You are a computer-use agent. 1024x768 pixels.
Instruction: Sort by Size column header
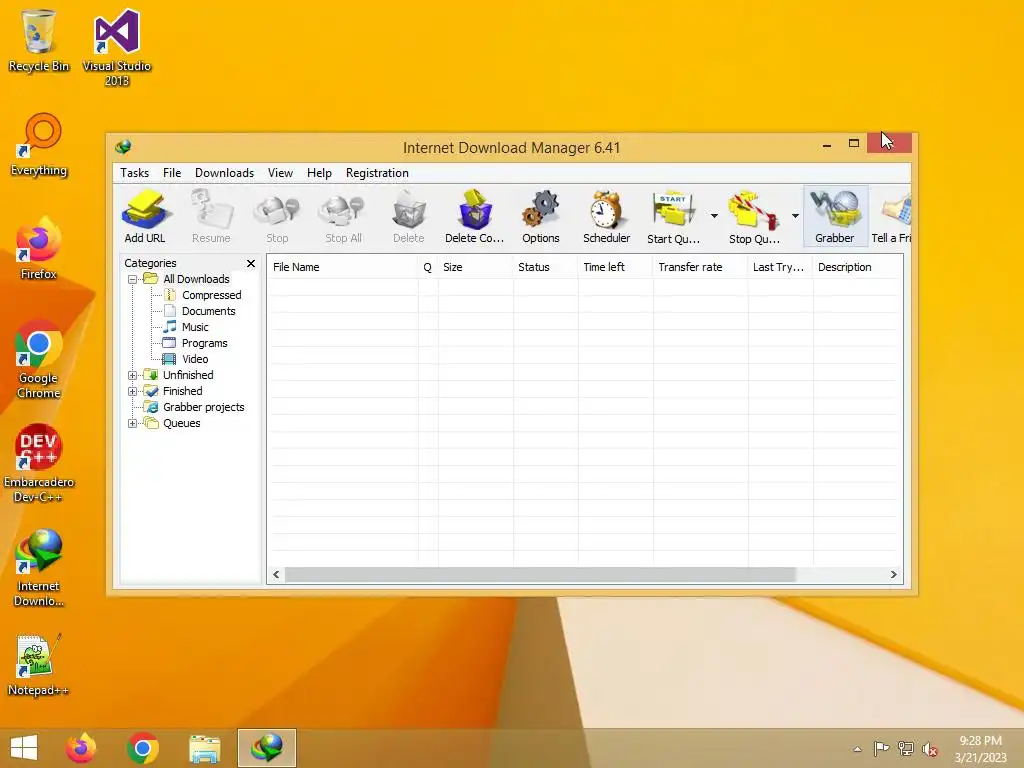point(475,267)
